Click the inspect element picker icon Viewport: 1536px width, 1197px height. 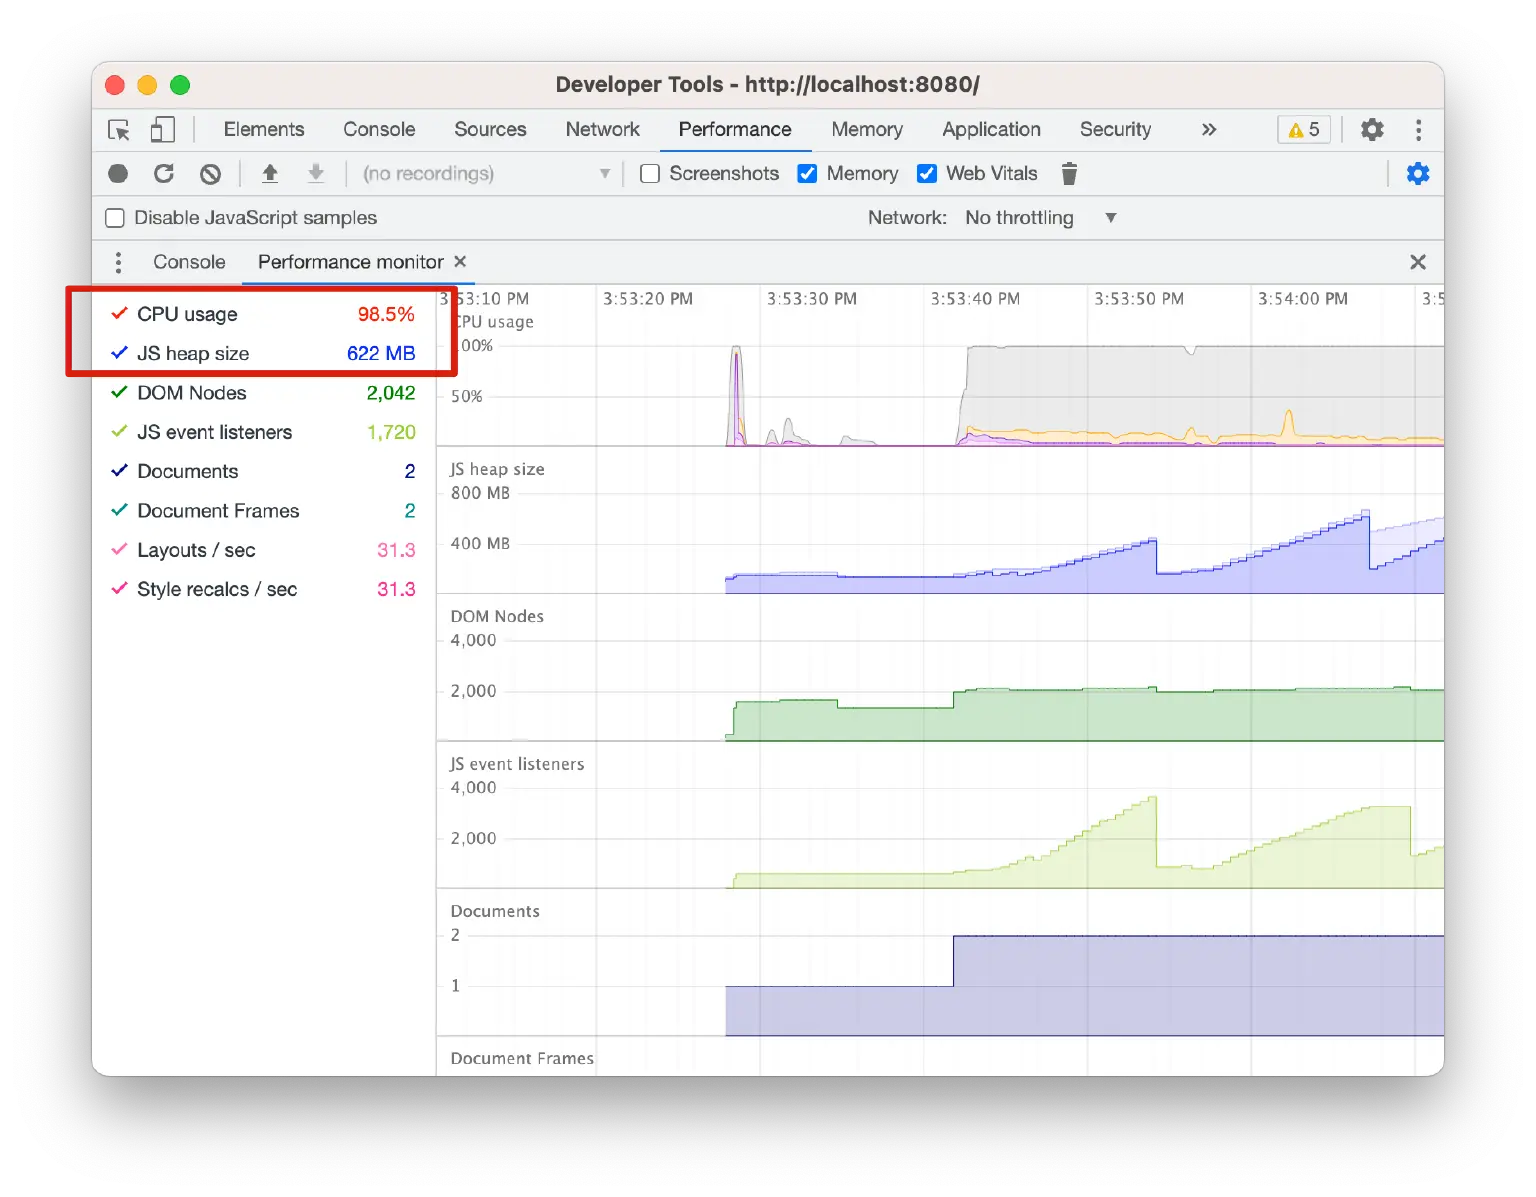tap(119, 130)
